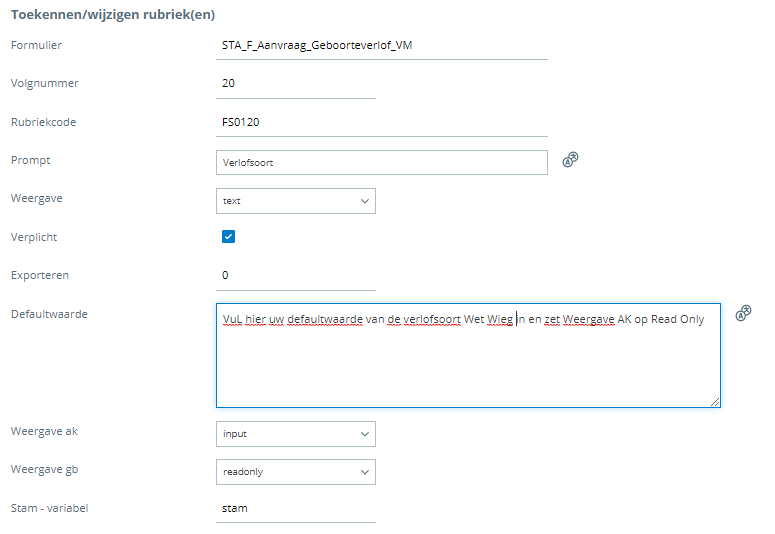Screen dimensions: 775x534
Task: Uncheck the Verplicht checkbox
Action: (228, 237)
